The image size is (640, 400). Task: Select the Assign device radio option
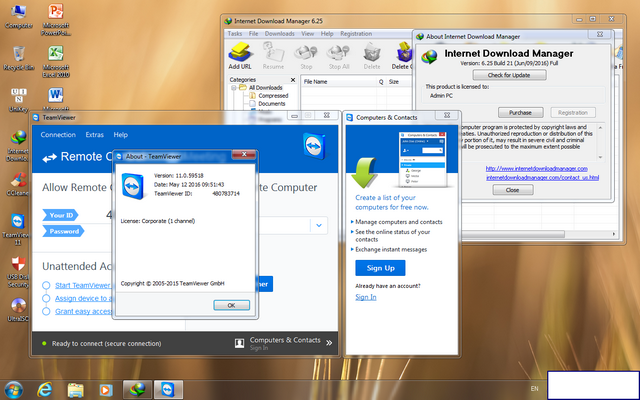46,298
